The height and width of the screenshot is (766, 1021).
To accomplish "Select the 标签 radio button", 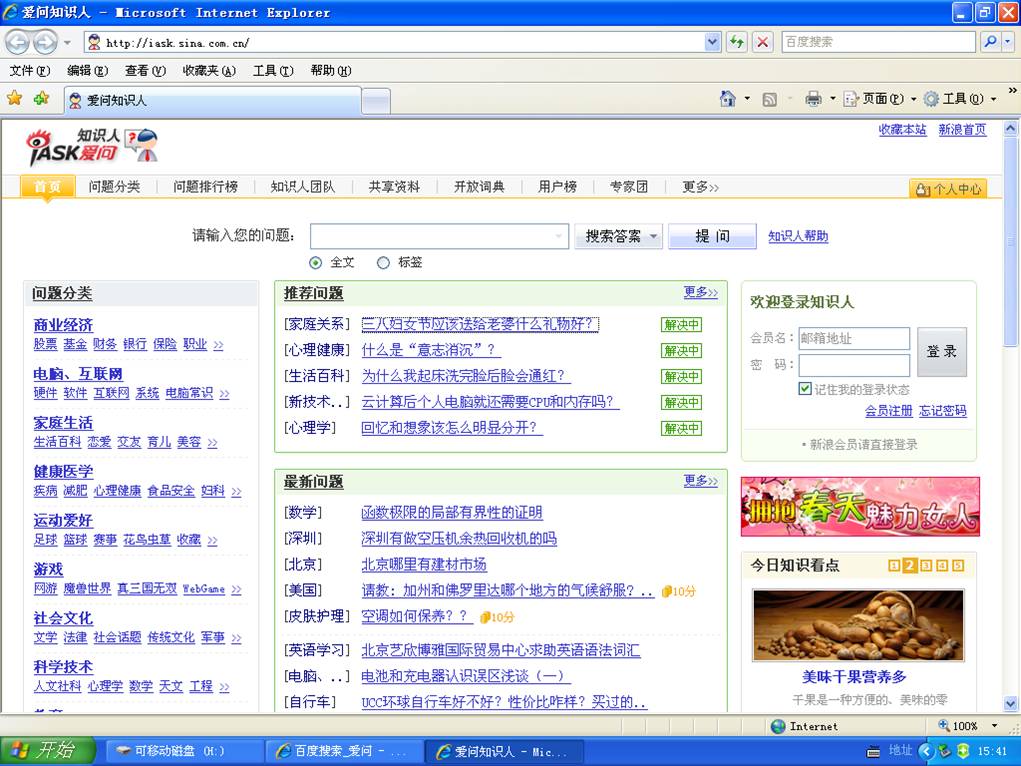I will (x=383, y=262).
